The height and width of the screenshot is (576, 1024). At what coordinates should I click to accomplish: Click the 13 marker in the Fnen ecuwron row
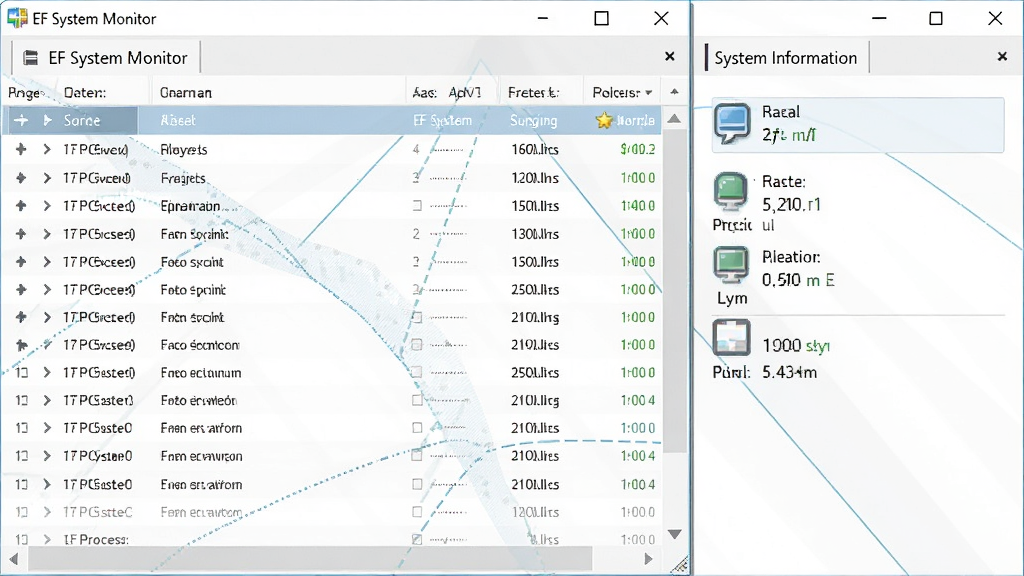22,456
